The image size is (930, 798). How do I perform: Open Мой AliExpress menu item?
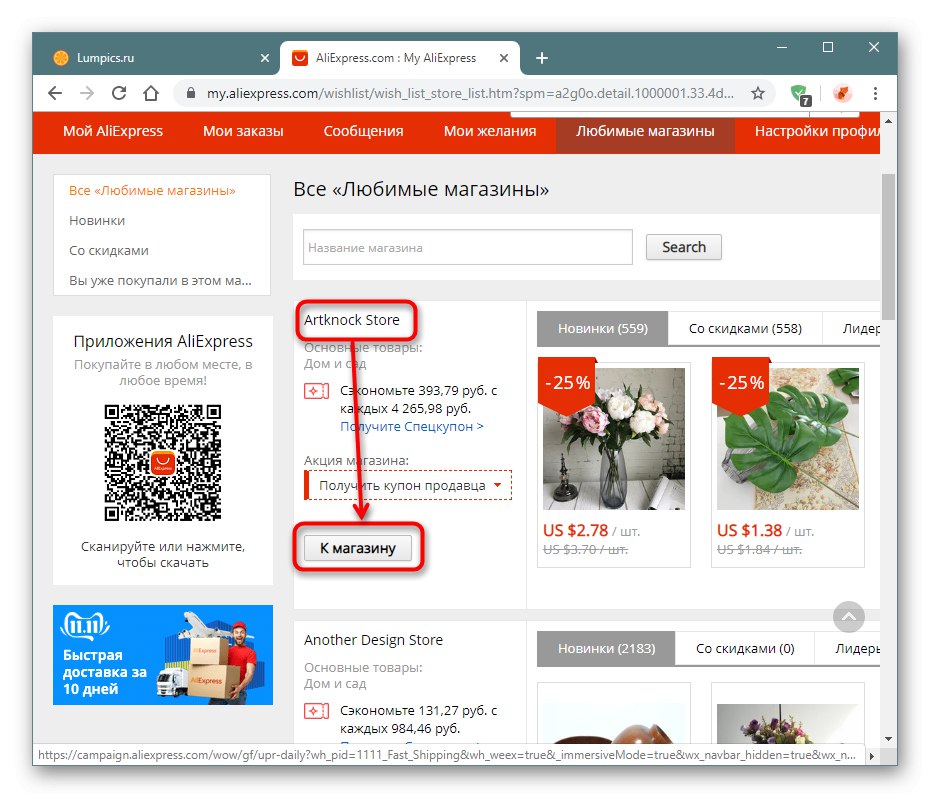click(x=113, y=131)
